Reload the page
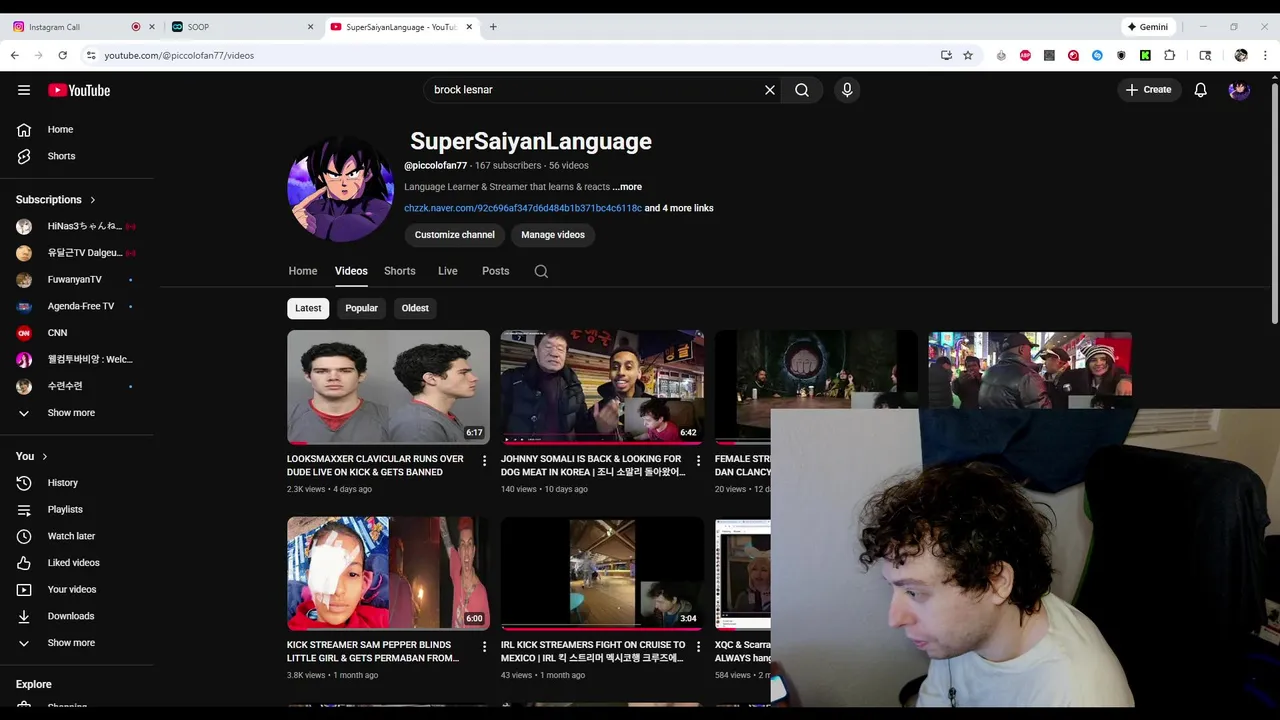The height and width of the screenshot is (720, 1280). tap(62, 55)
